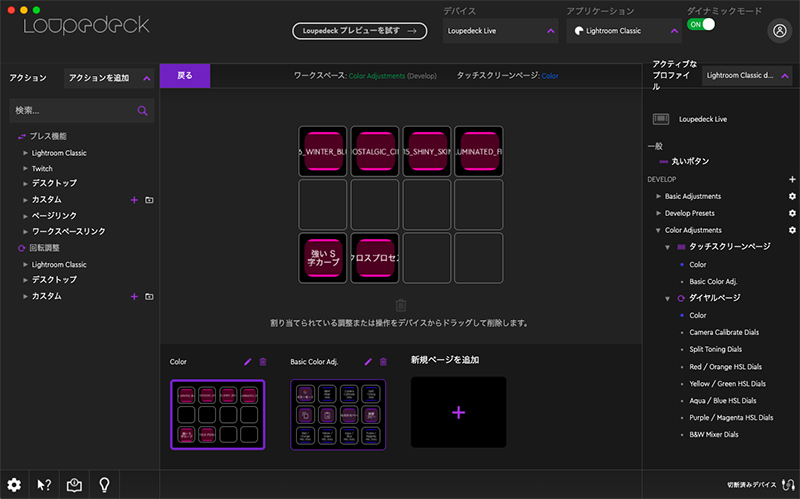Viewport: 800px width, 499px height.
Task: Select Aqua / Blue HSL Dials
Action: (x=723, y=401)
